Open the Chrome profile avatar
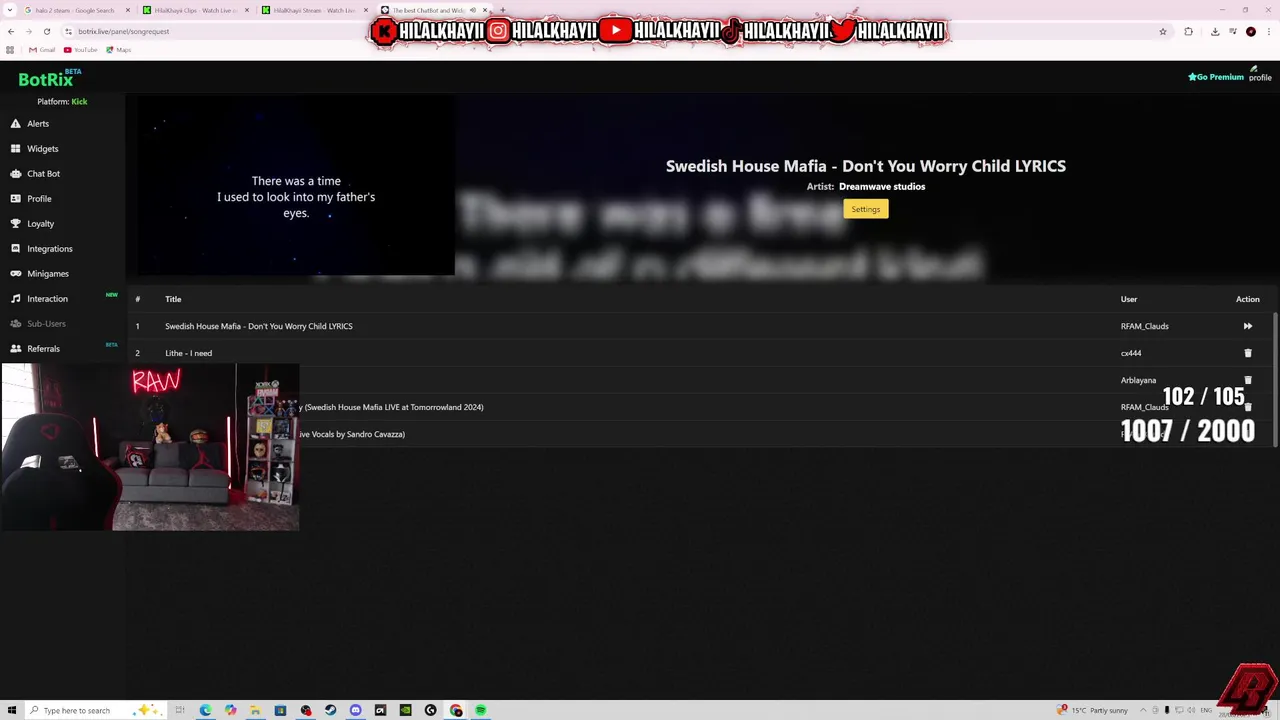The height and width of the screenshot is (720, 1280). point(1251,31)
